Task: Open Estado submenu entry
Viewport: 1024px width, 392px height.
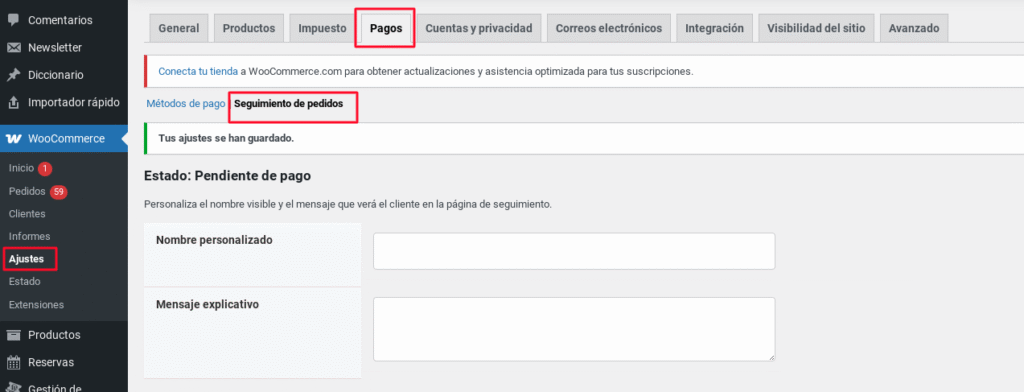Action: click(25, 282)
